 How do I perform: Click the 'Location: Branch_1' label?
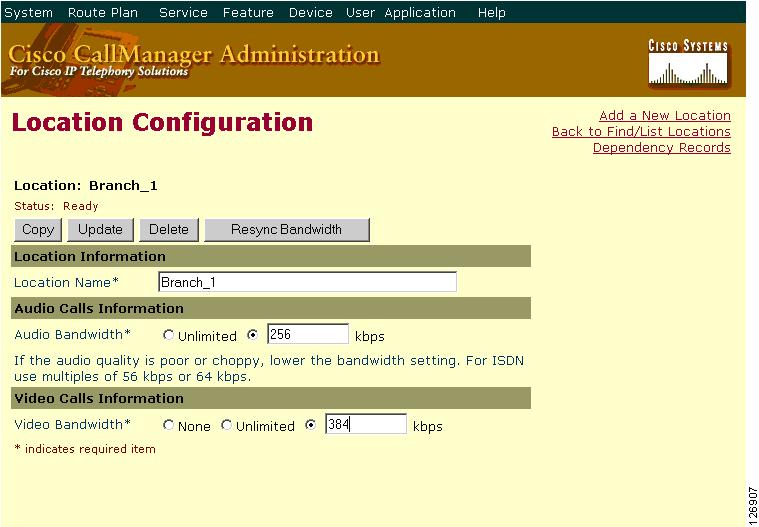[x=86, y=186]
